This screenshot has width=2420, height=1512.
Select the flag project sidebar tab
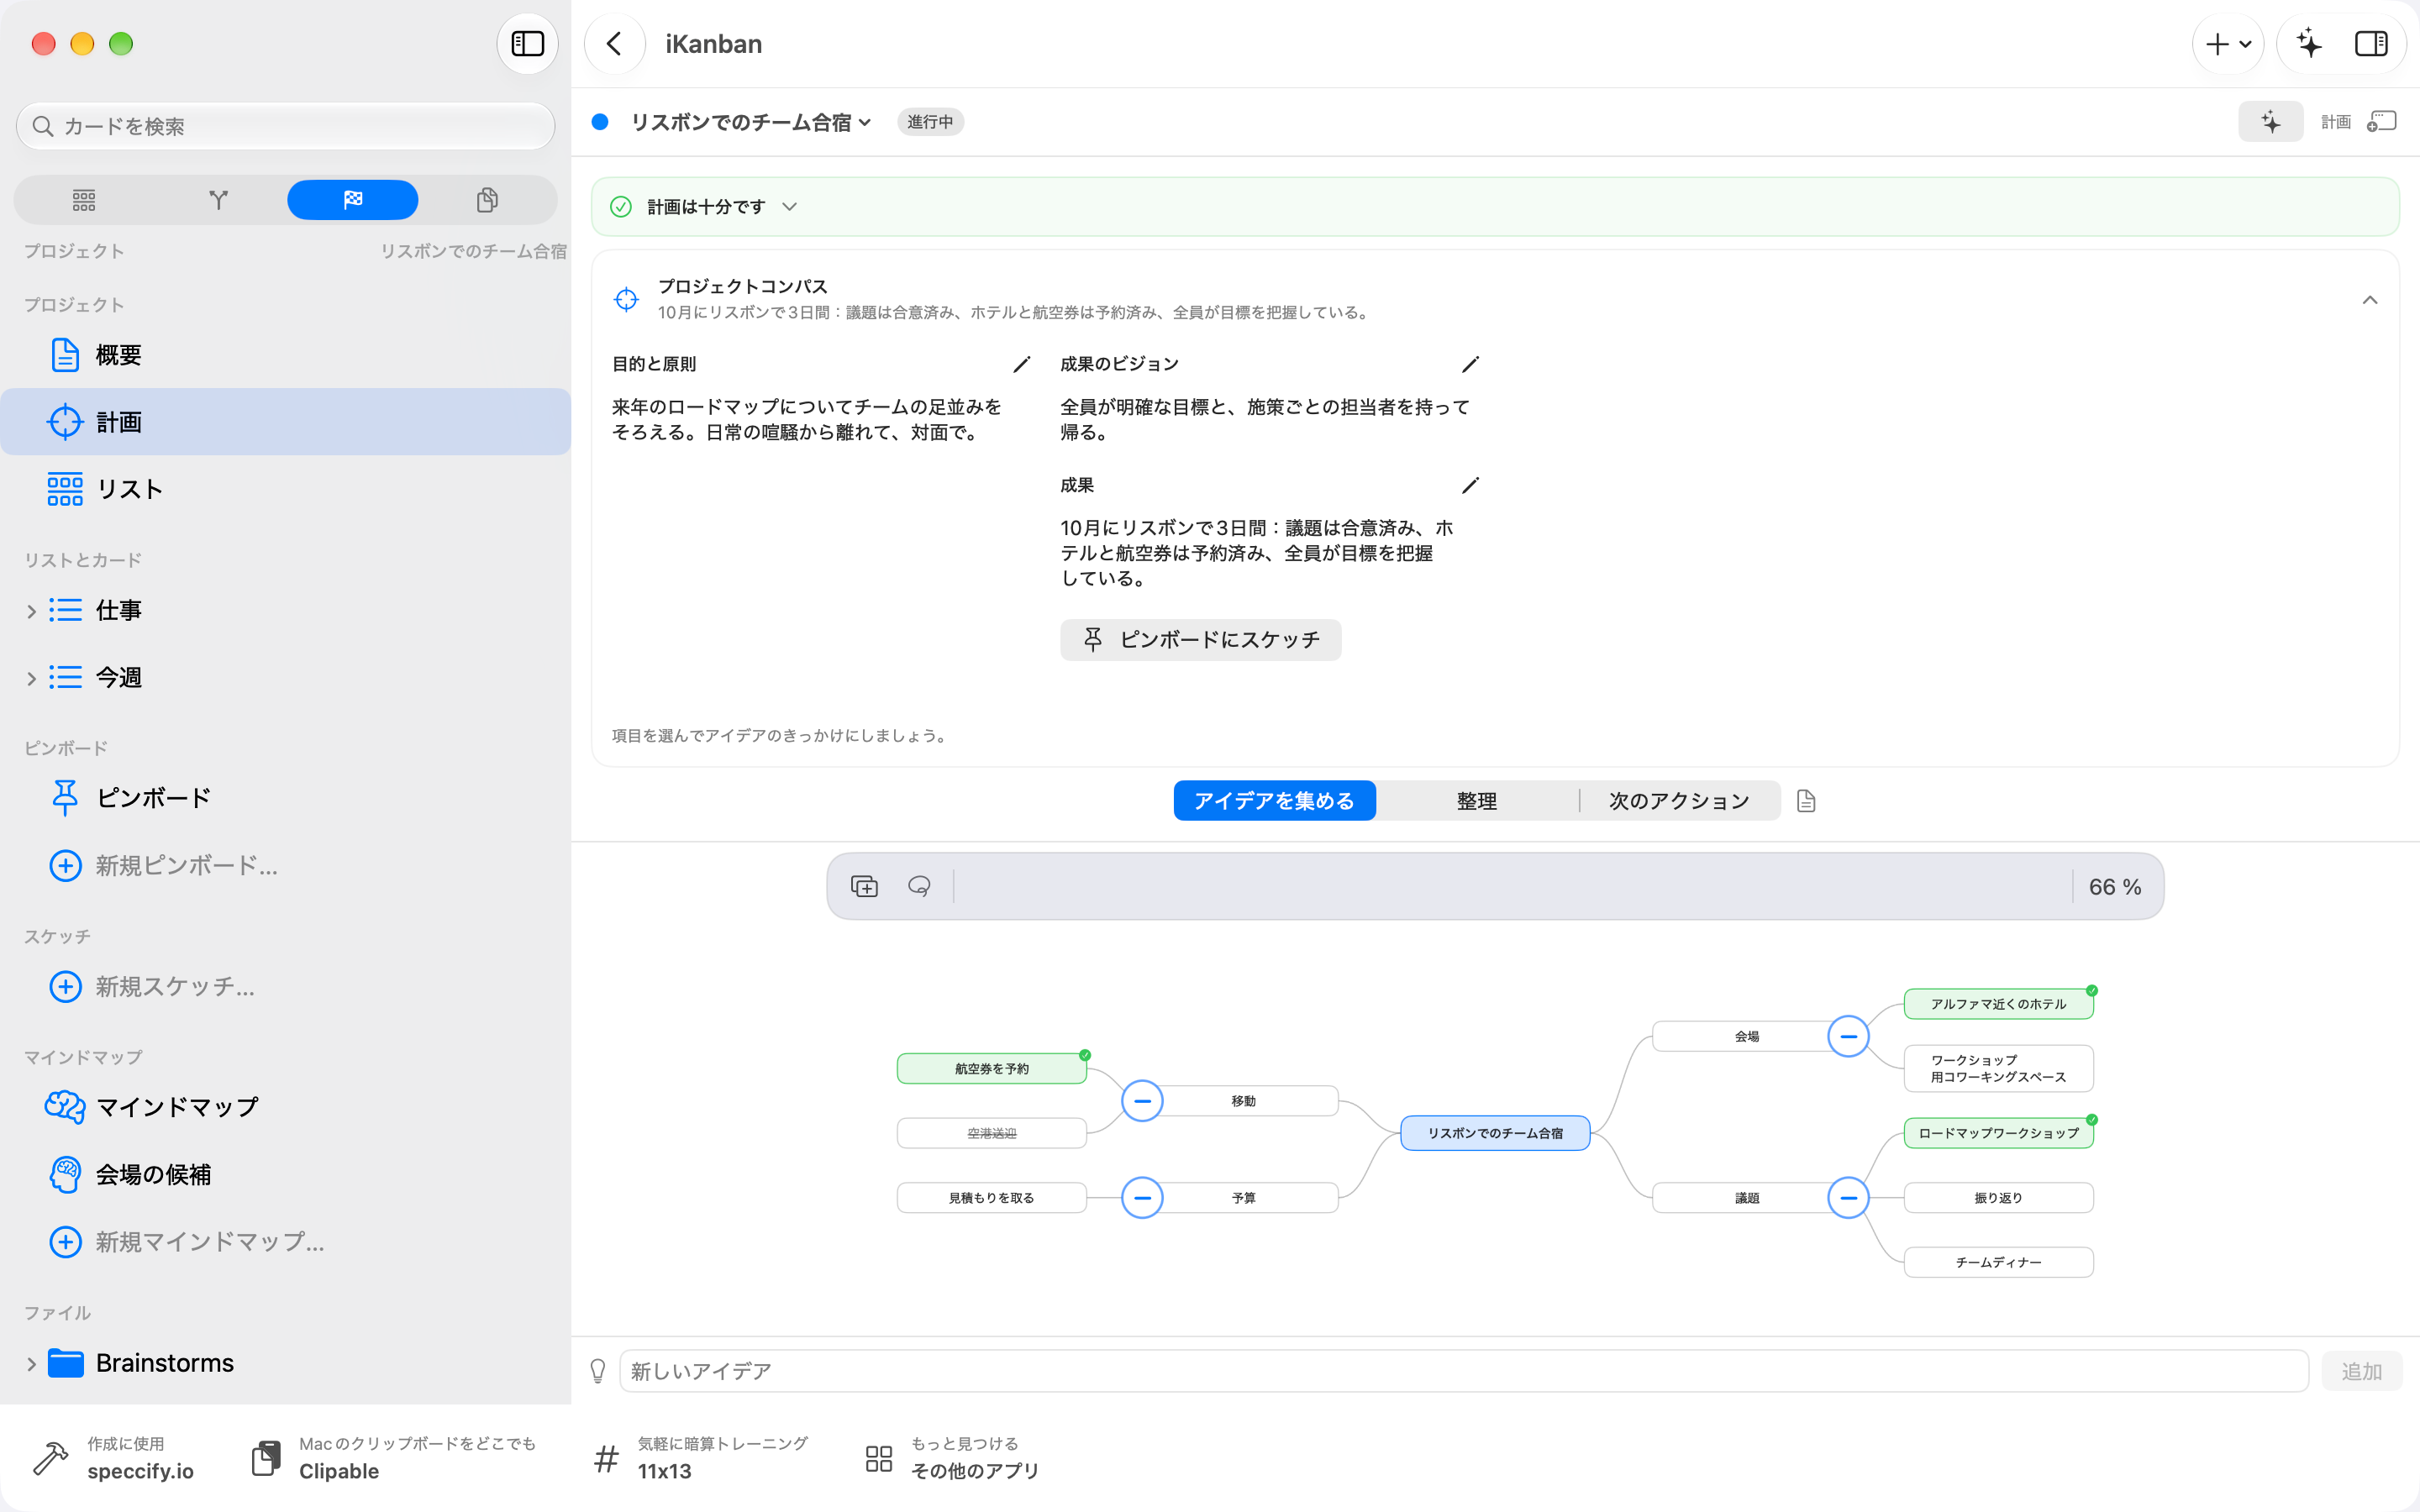click(352, 200)
